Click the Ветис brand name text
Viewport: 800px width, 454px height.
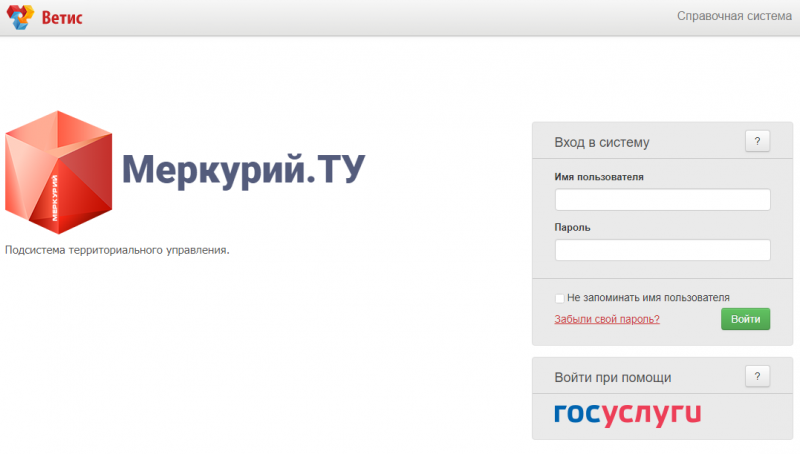[x=62, y=18]
